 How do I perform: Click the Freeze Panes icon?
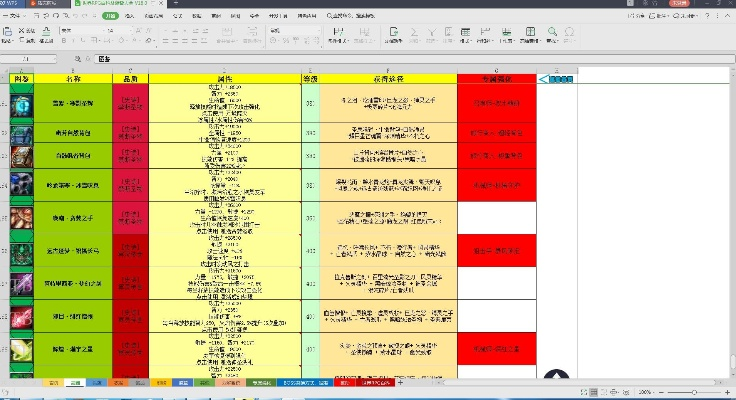coord(530,32)
